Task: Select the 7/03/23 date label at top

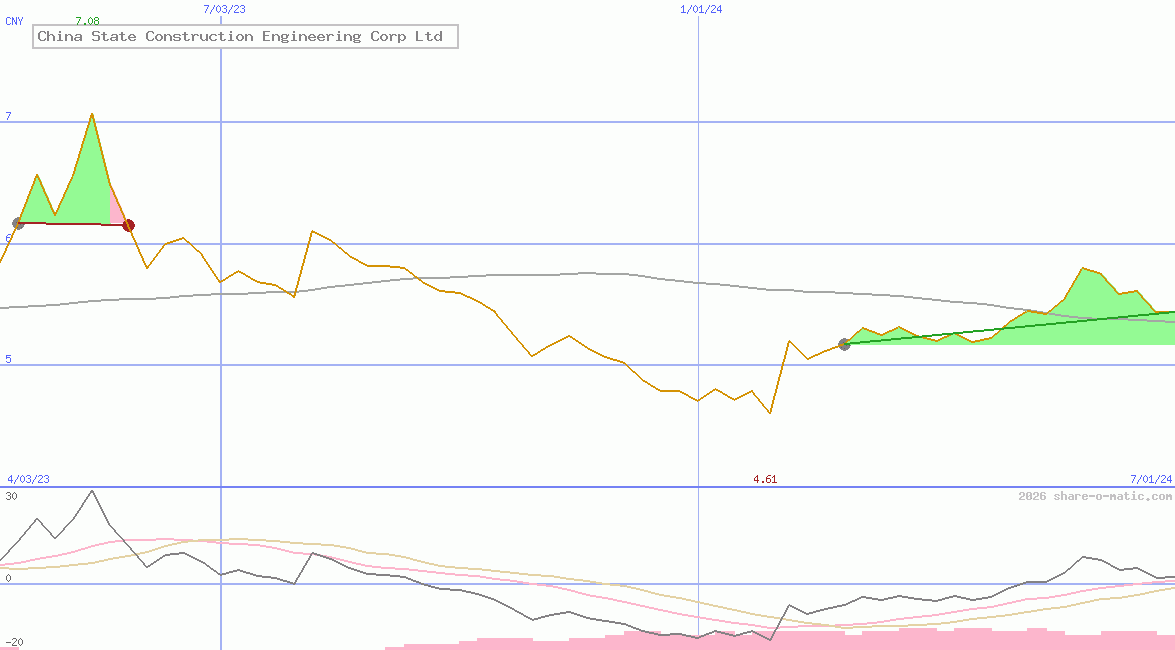Action: 224,9
